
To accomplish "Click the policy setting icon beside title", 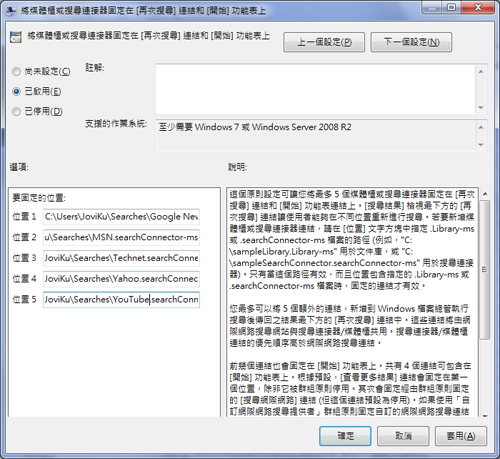I will [15, 37].
